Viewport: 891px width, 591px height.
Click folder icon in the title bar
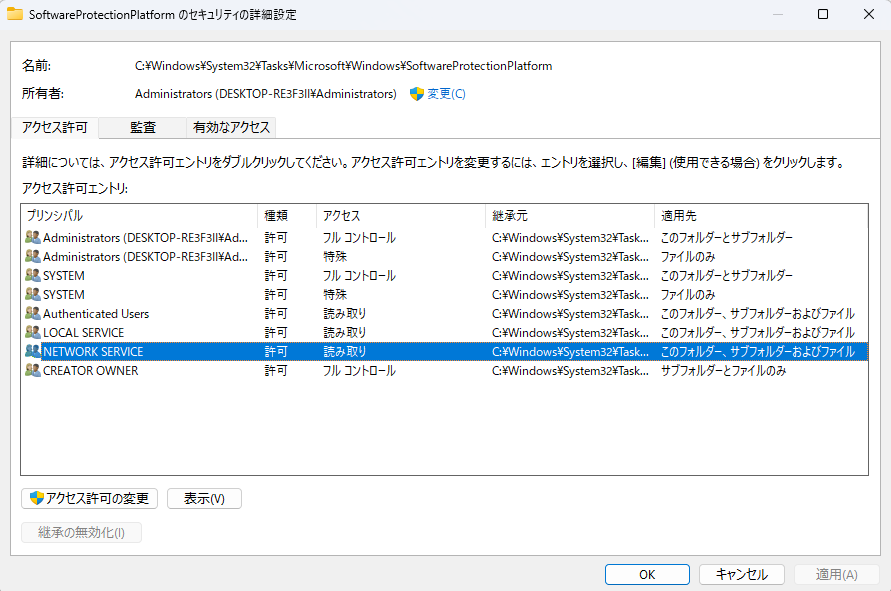(15, 14)
